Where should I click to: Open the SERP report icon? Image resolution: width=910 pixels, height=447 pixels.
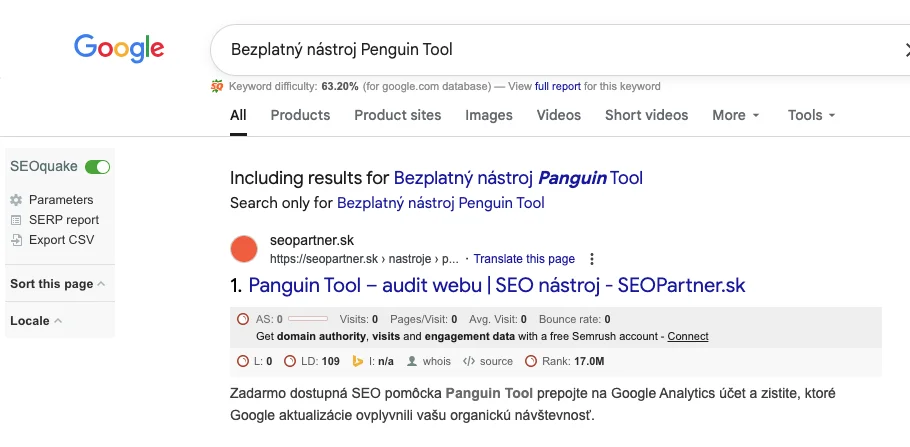16,220
